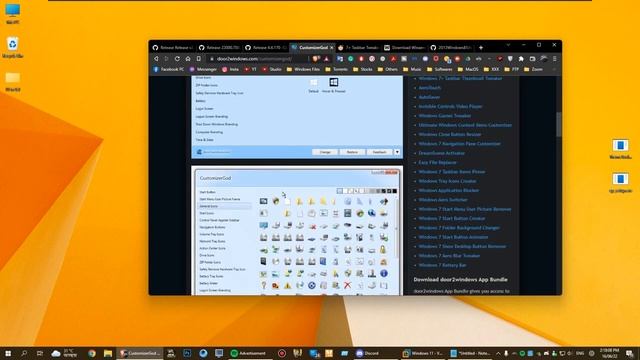Expand the Softwares bookmark folder
The width and height of the screenshot is (640, 360).
click(x=439, y=69)
